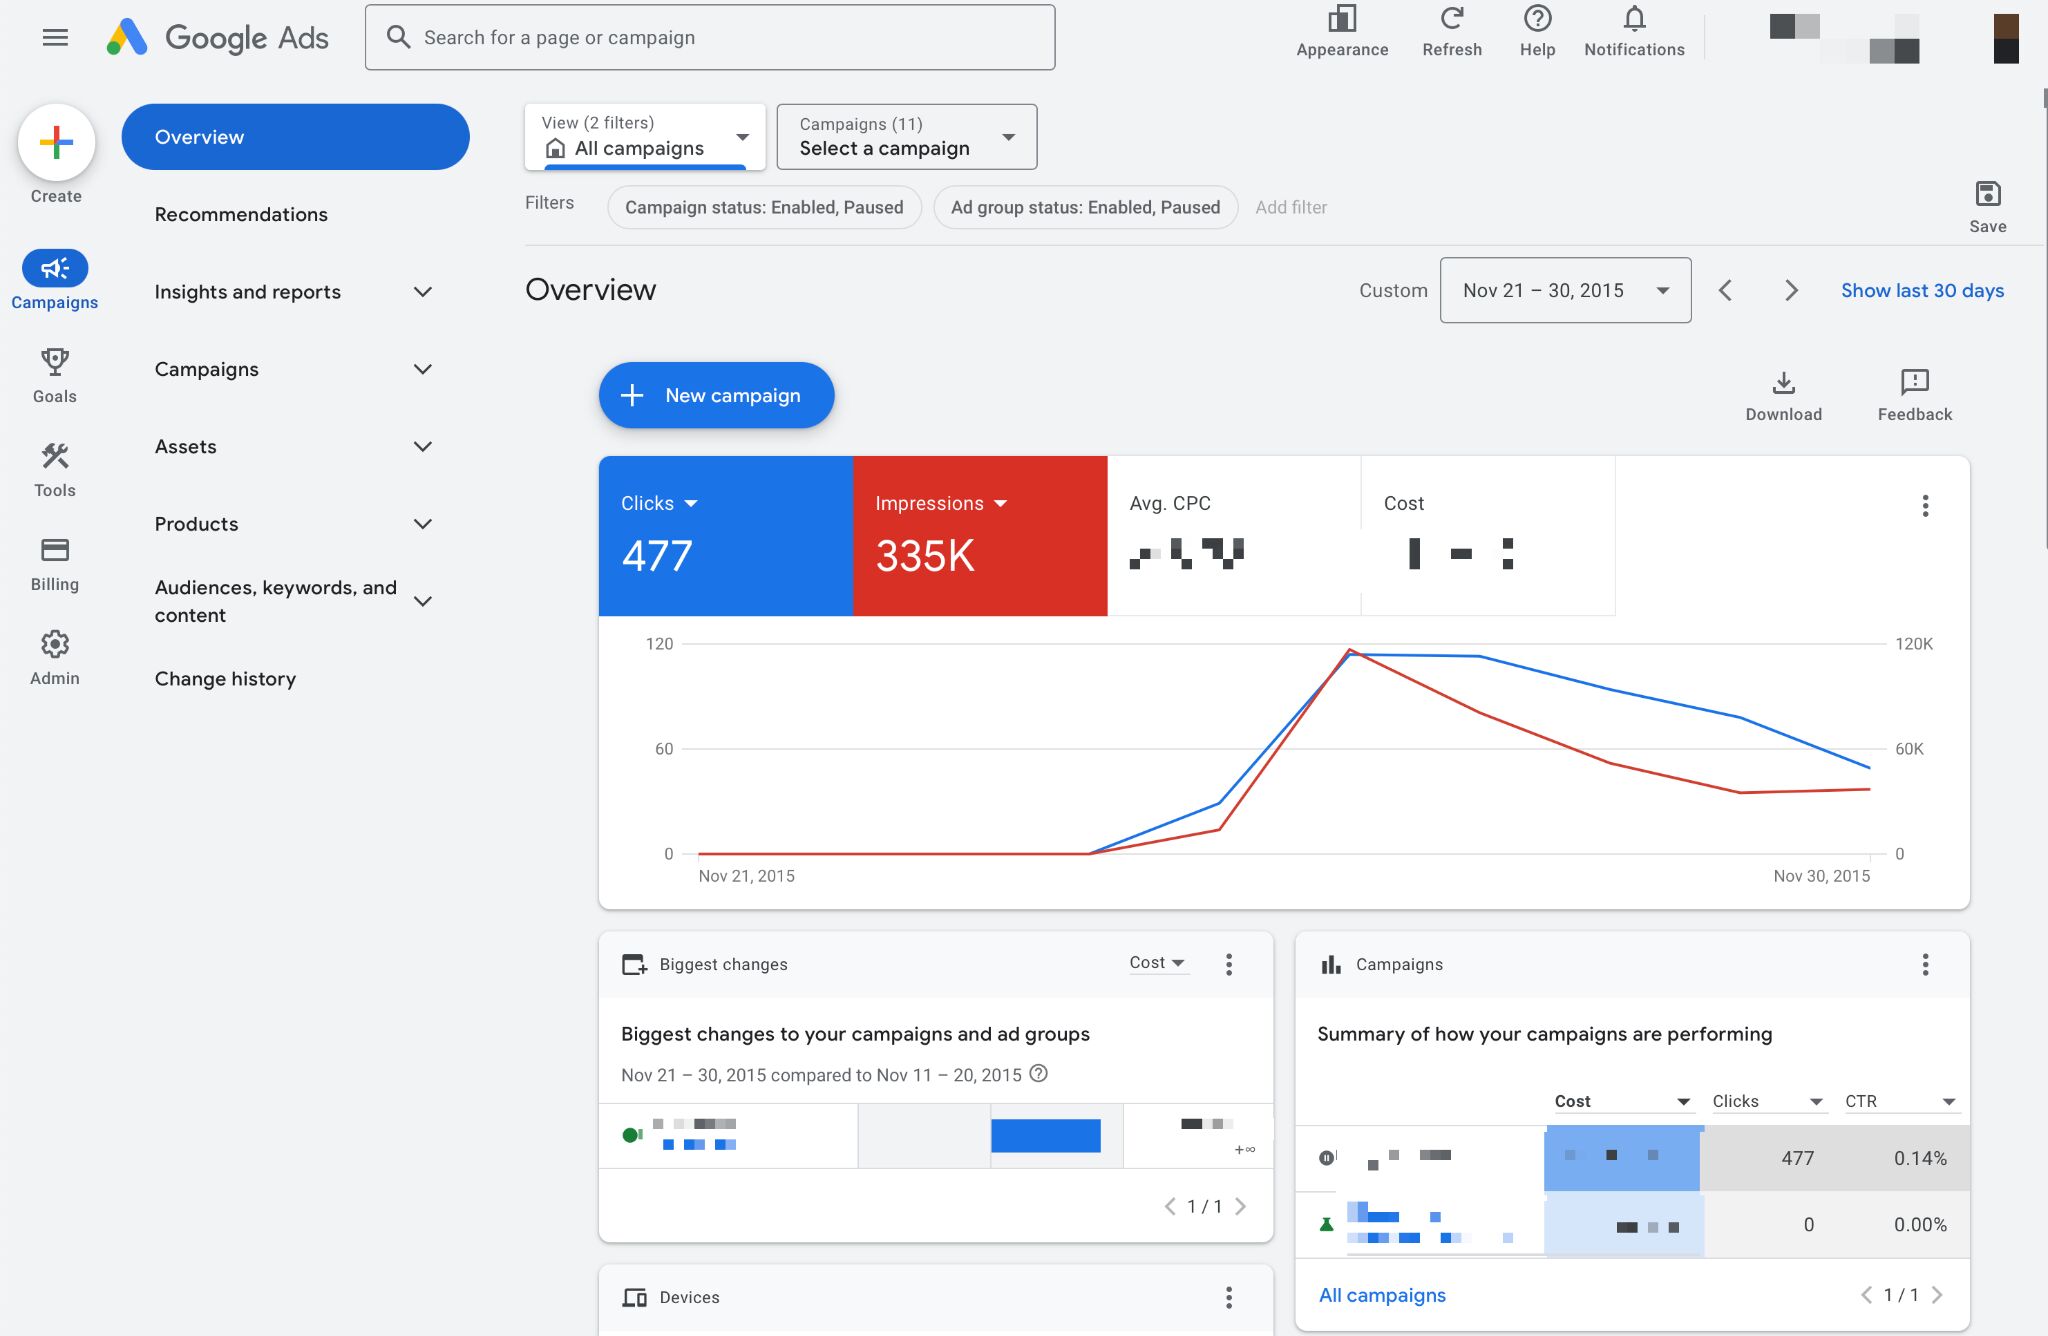Expand the date range picker dropdown
The width and height of the screenshot is (2048, 1336).
(1564, 290)
